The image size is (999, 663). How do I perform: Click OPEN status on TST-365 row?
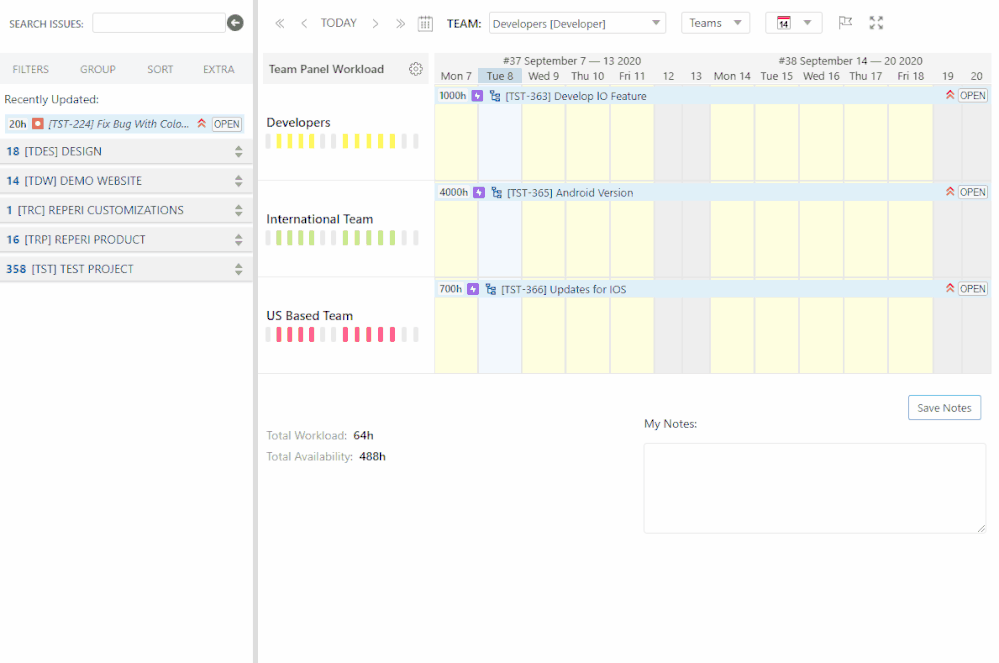pos(972,192)
